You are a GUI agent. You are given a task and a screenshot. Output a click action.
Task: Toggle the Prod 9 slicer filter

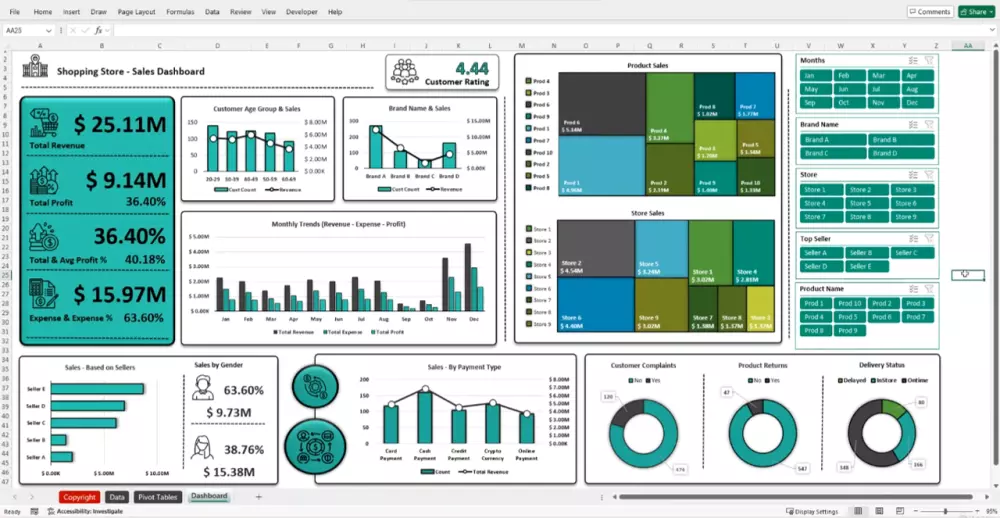[x=849, y=330]
